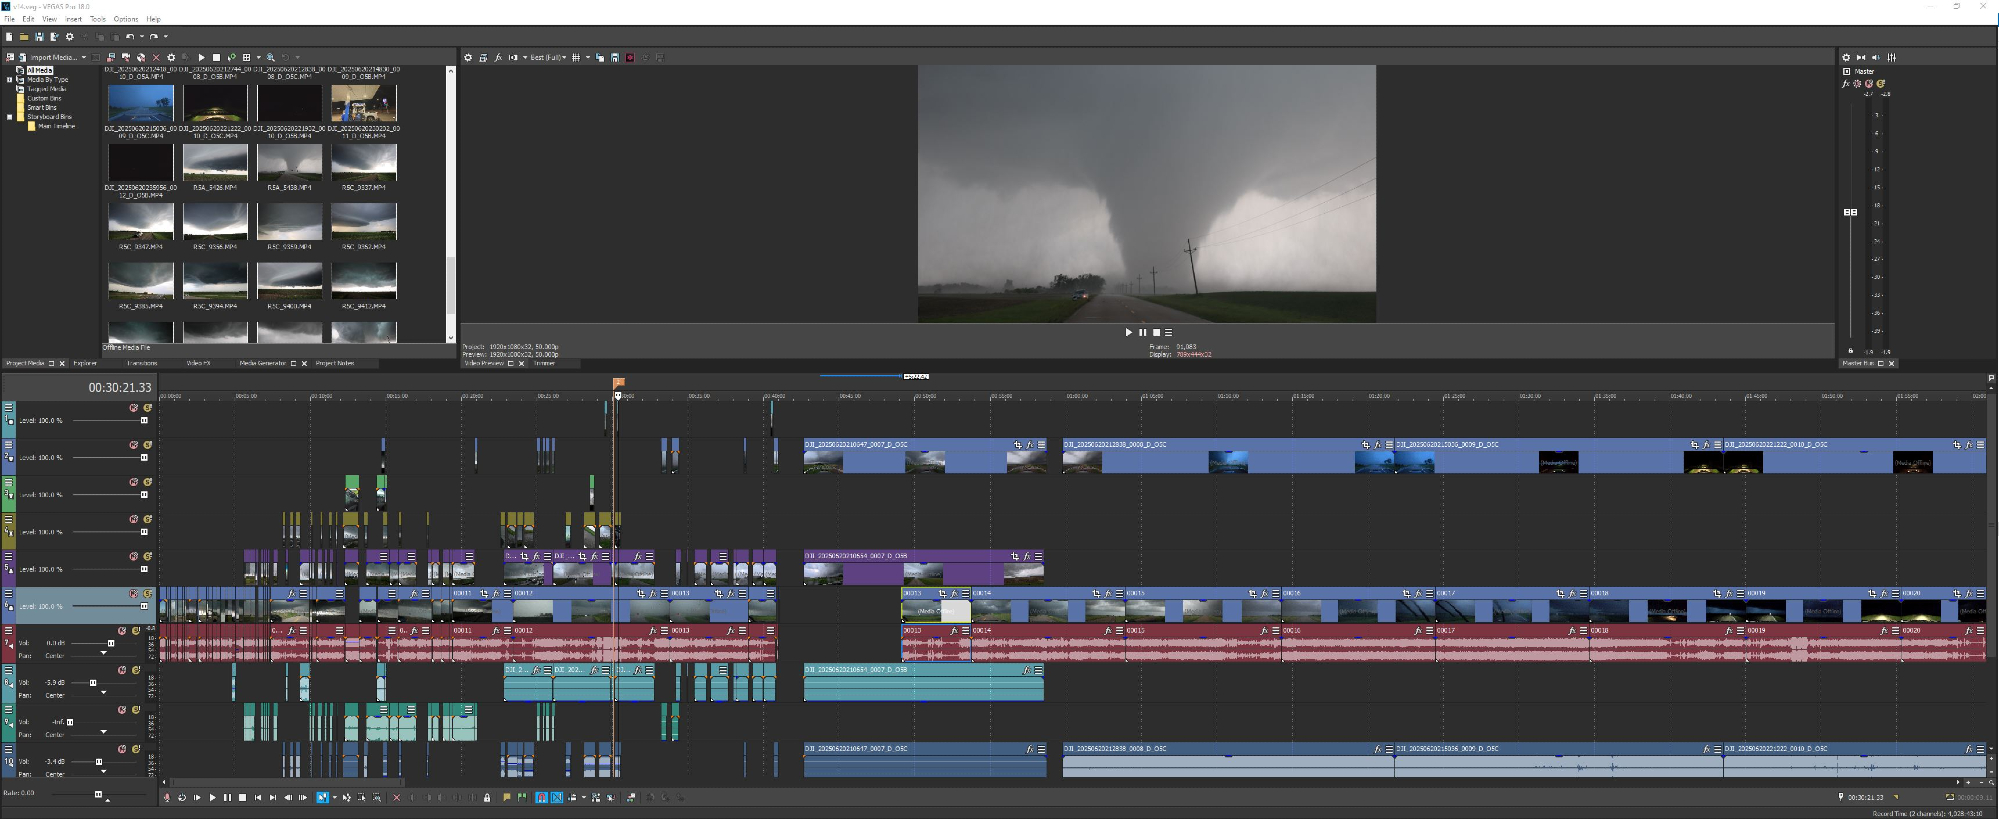This screenshot has height=819, width=1999.
Task: Mute video track 1
Action: [133, 408]
